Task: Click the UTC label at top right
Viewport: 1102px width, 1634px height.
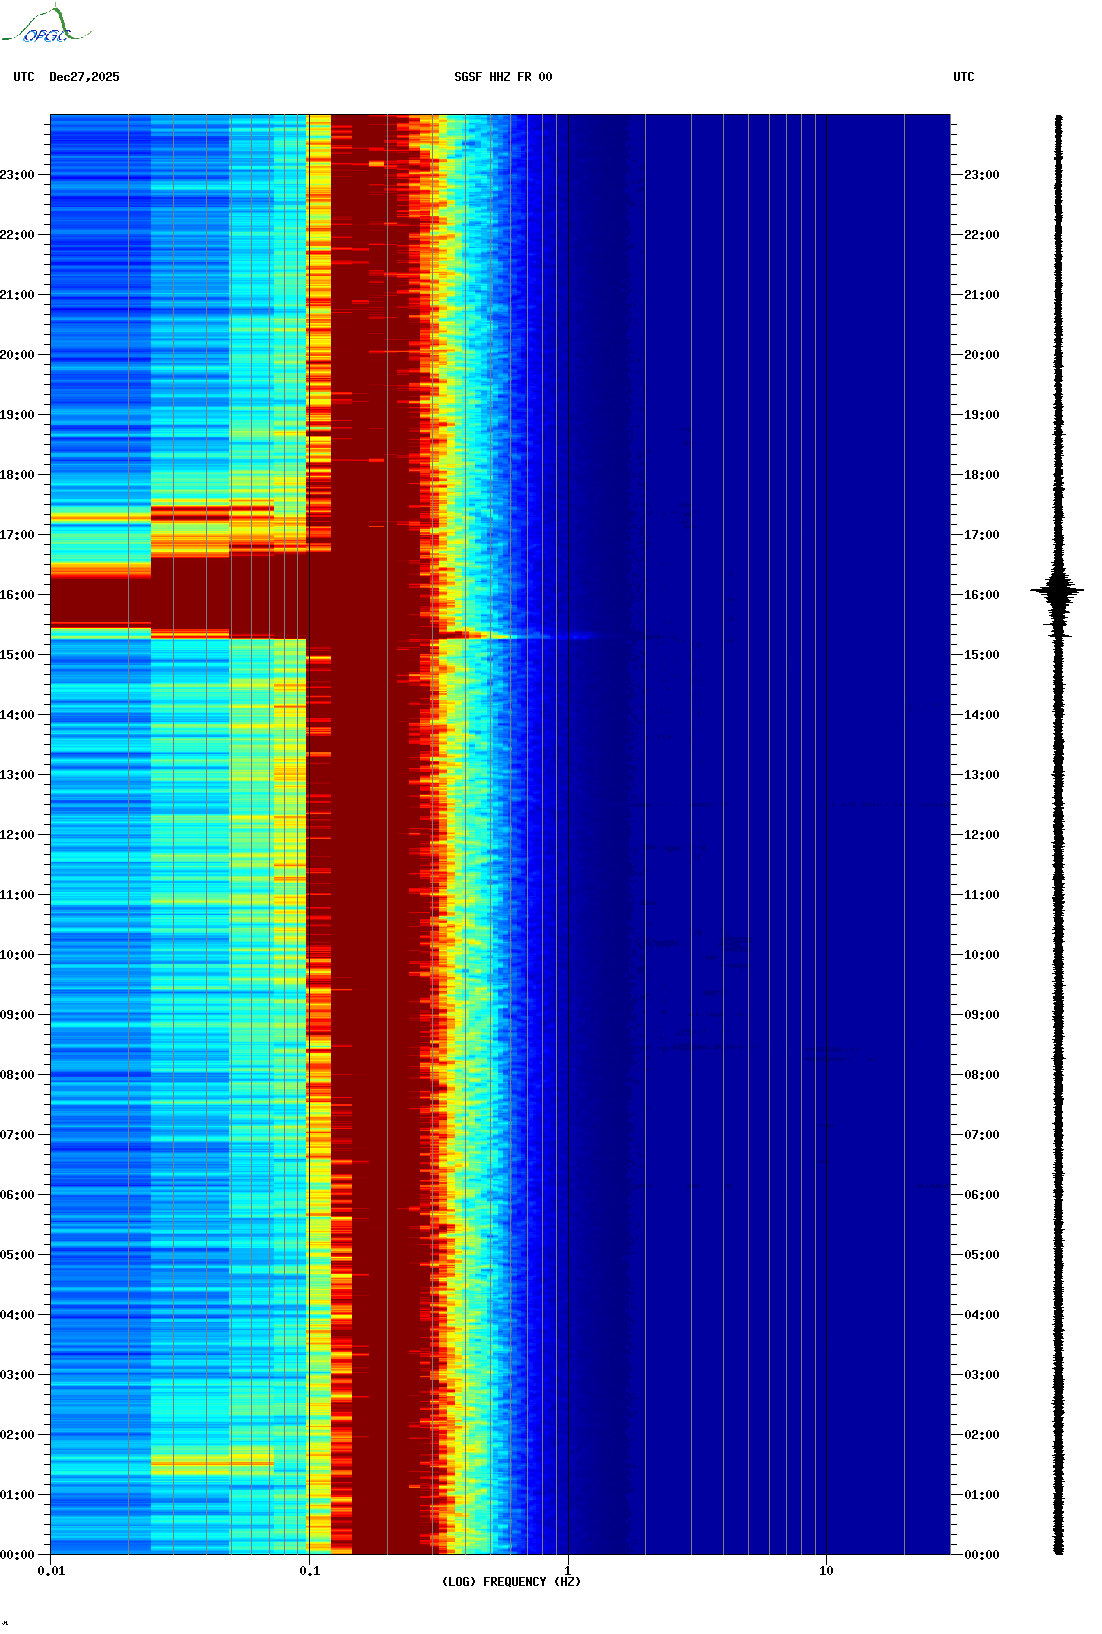Action: point(963,77)
